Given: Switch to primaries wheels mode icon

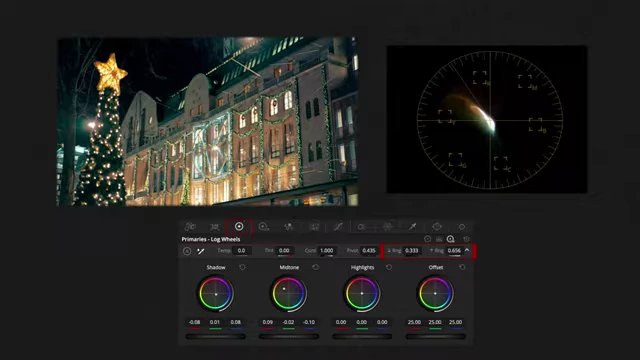Looking at the screenshot, I should click(427, 239).
